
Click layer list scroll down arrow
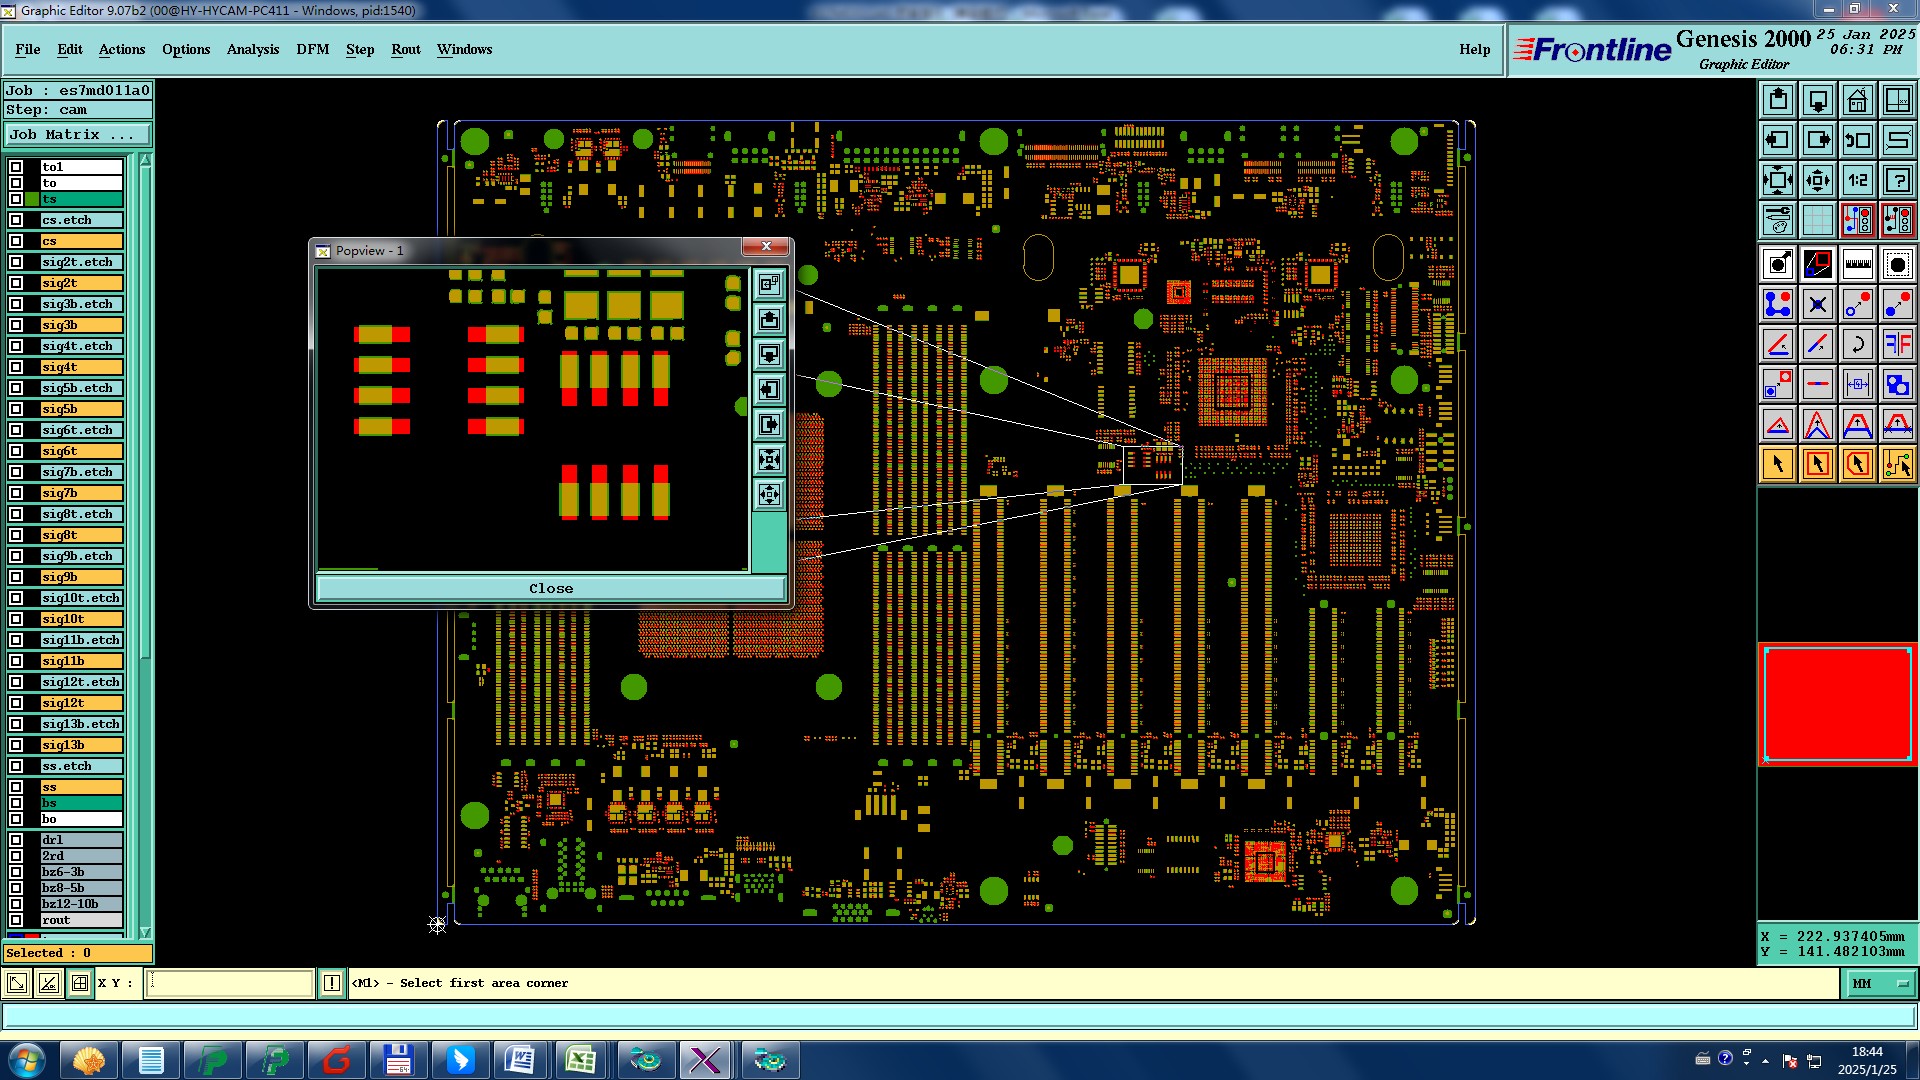(x=145, y=931)
